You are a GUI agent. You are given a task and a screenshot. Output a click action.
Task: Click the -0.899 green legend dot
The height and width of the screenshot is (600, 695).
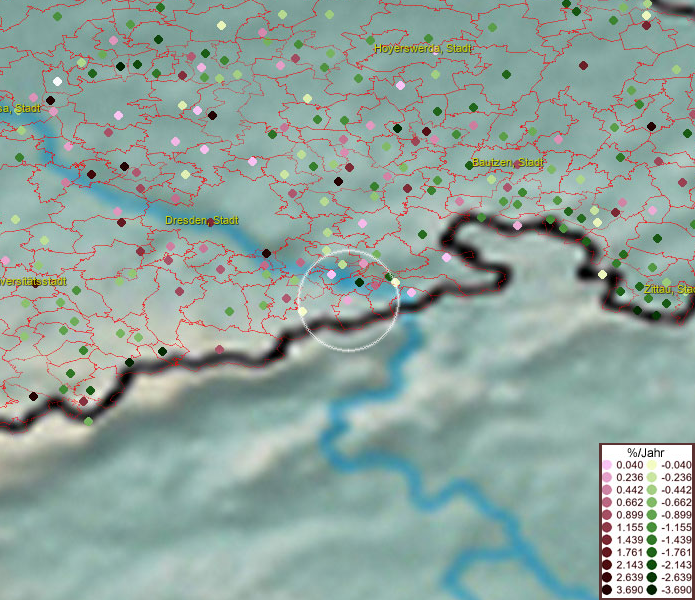coord(650,515)
